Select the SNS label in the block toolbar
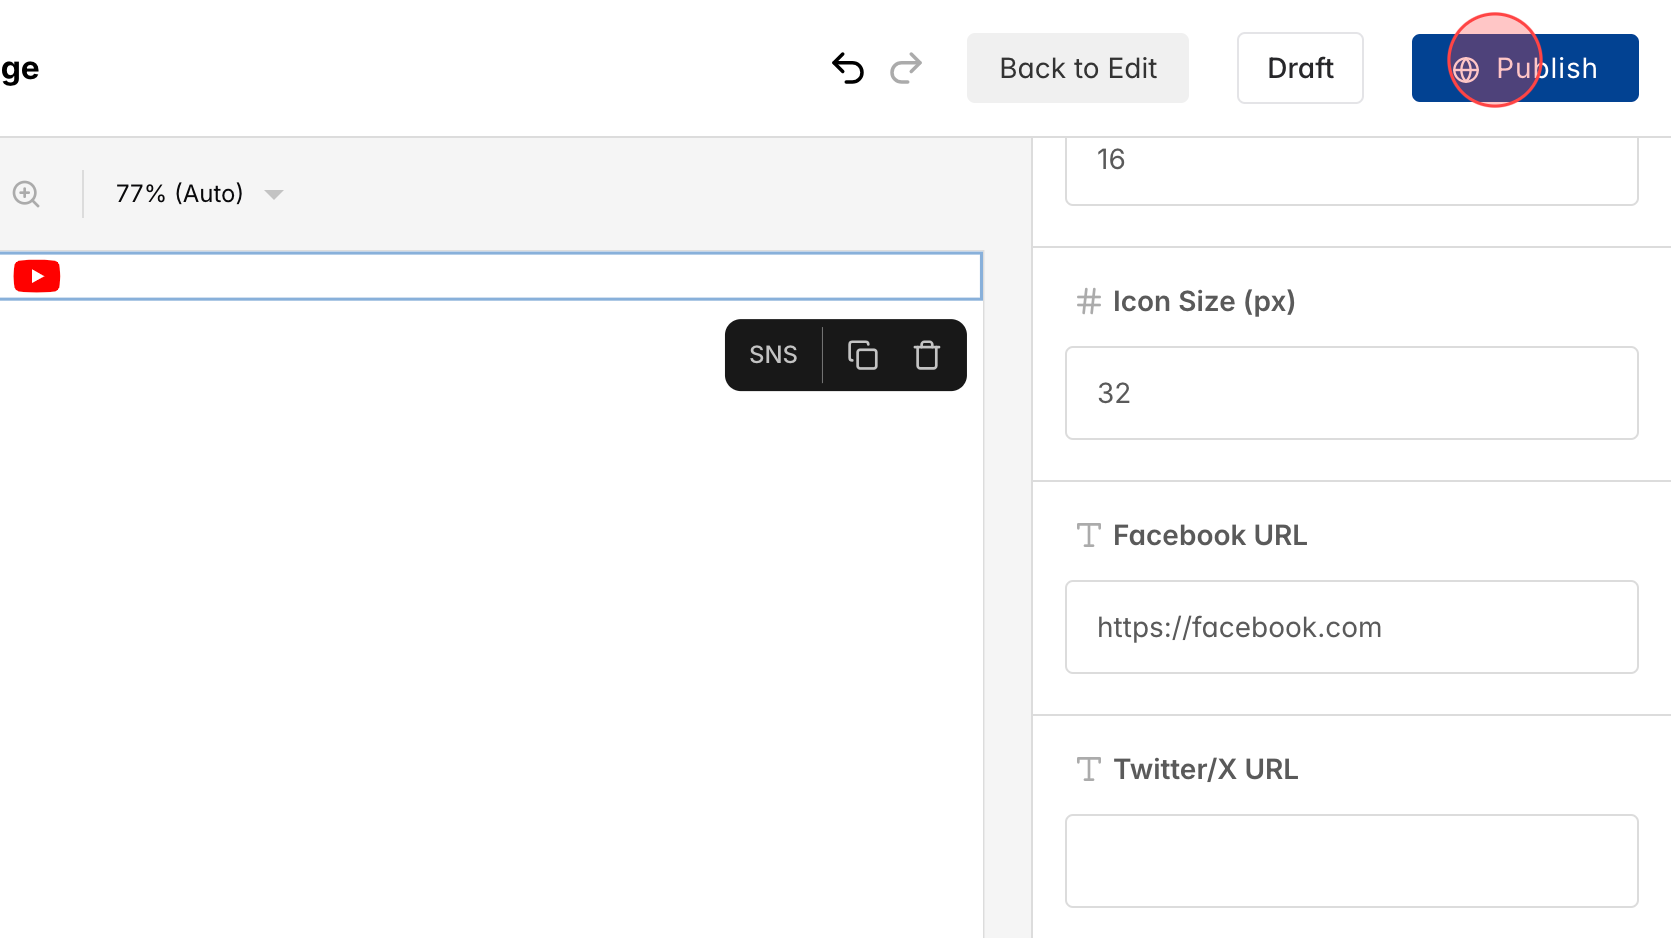The width and height of the screenshot is (1671, 938). [772, 355]
